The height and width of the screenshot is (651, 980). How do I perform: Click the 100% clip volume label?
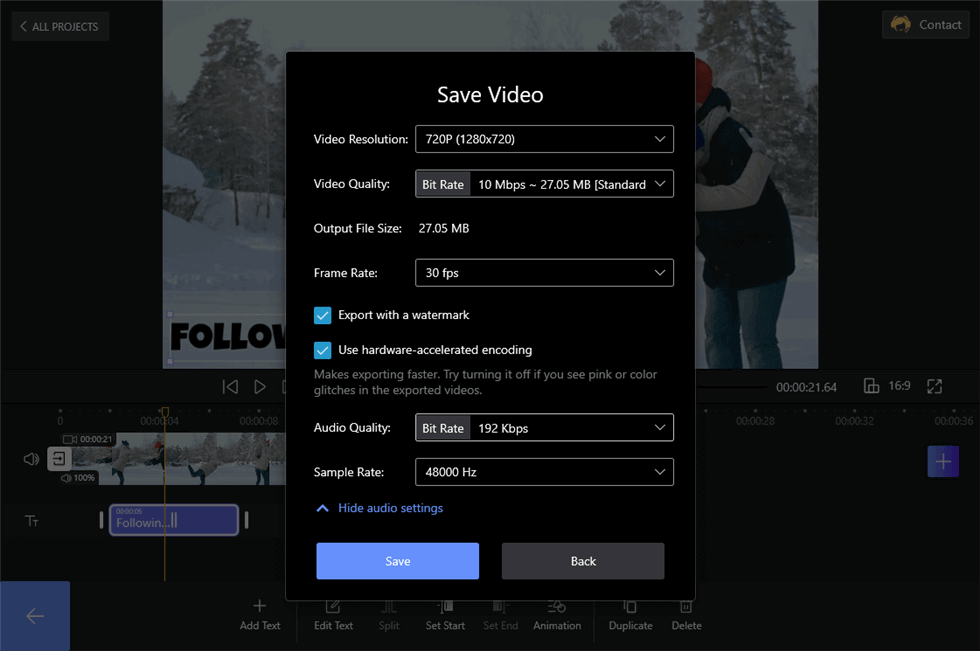(79, 478)
